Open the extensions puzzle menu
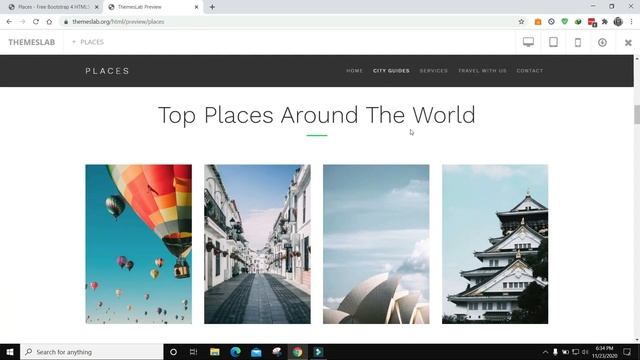This screenshot has width=640, height=360. click(605, 22)
